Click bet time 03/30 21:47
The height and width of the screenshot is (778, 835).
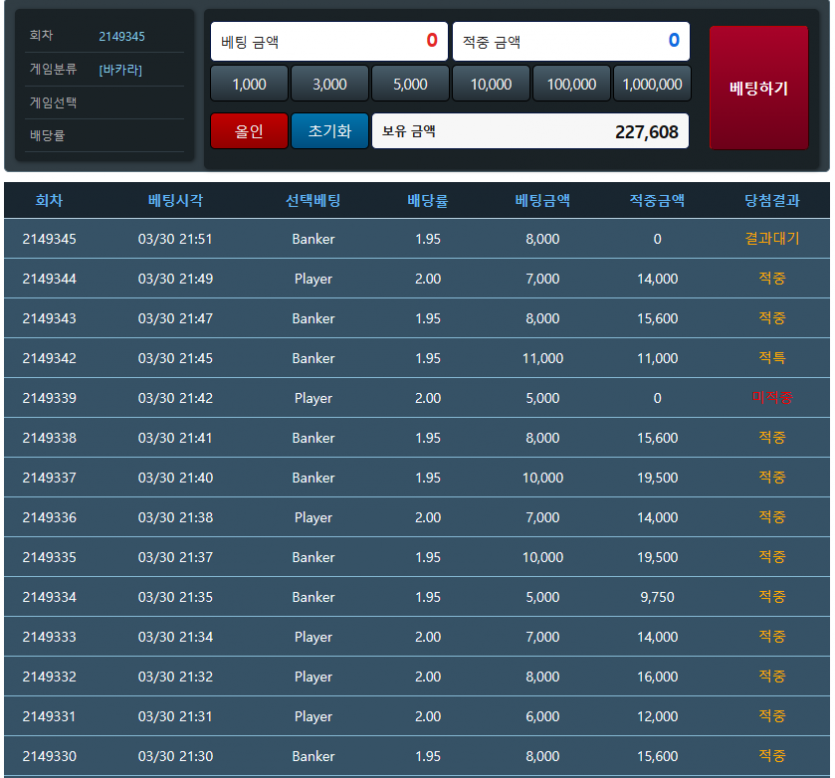(x=175, y=318)
